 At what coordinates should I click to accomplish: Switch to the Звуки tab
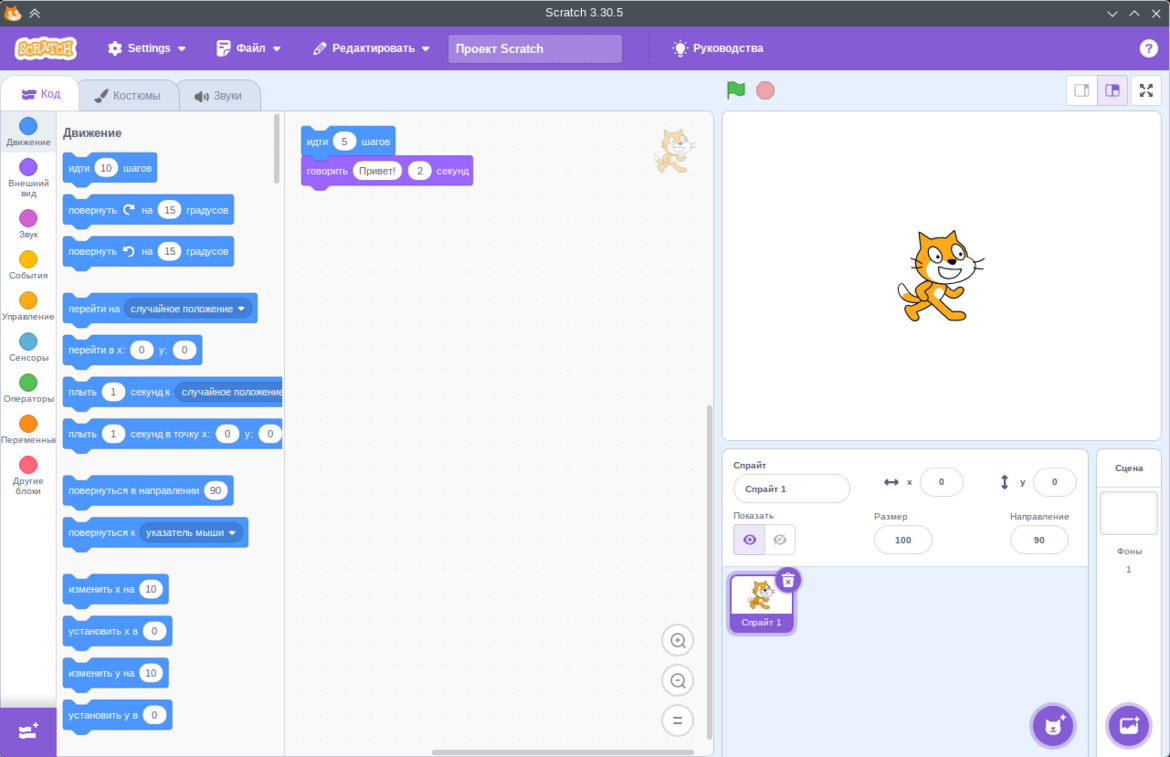pyautogui.click(x=219, y=95)
